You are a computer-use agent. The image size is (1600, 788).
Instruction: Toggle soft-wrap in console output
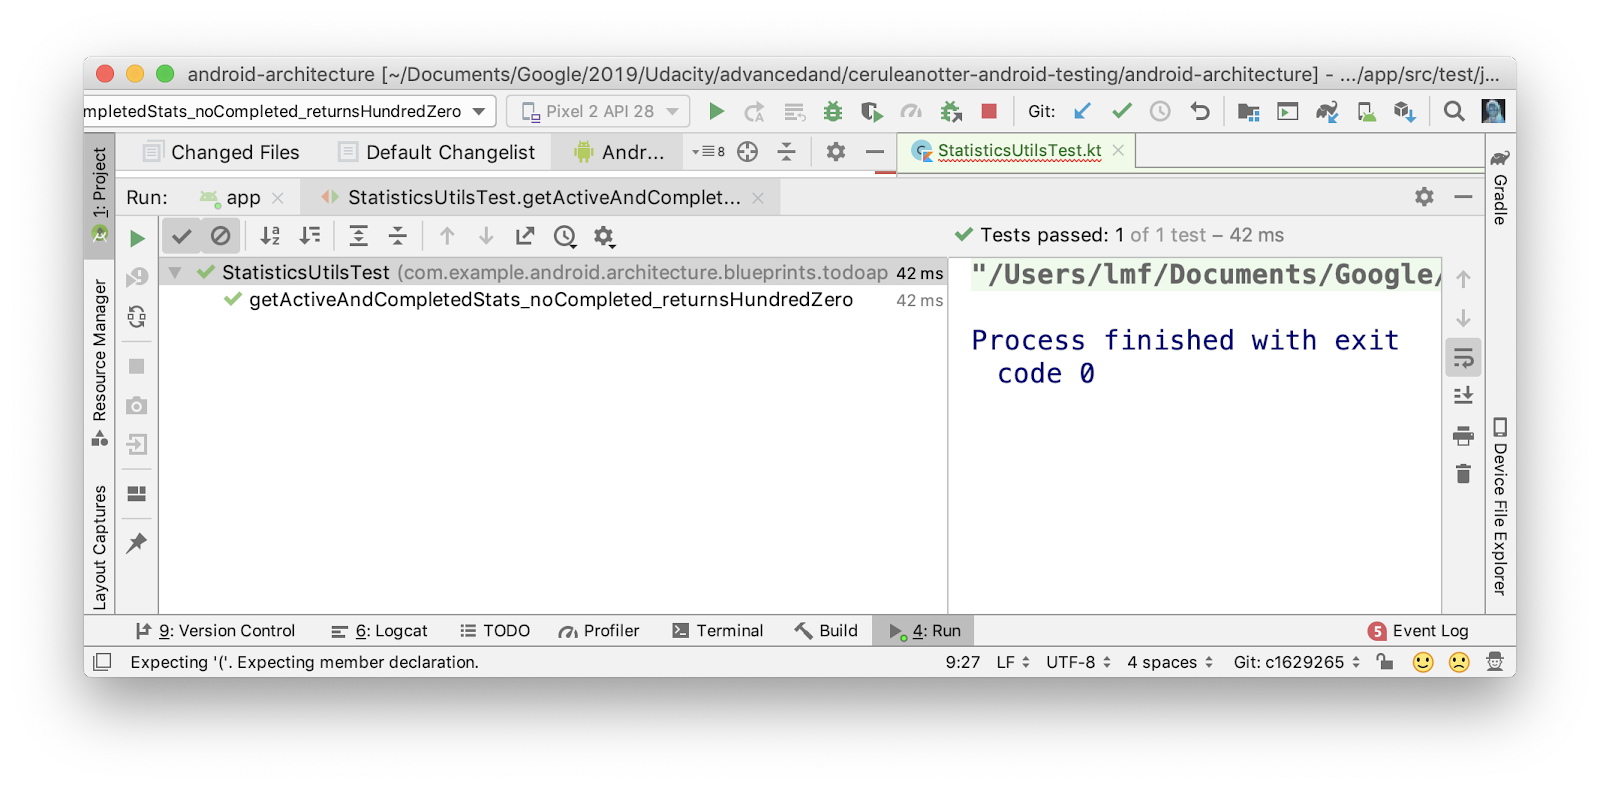[x=1463, y=357]
